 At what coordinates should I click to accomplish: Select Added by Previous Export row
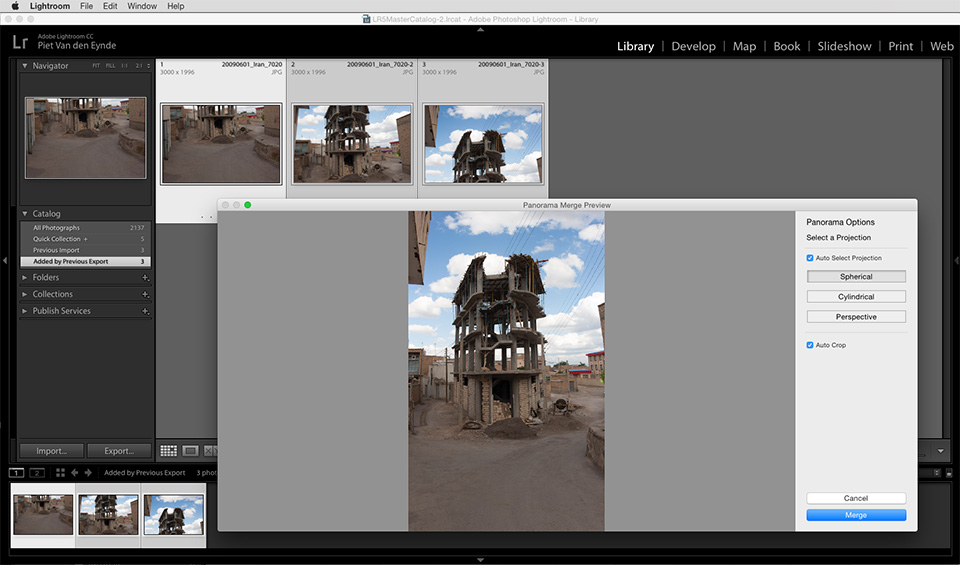coord(85,261)
